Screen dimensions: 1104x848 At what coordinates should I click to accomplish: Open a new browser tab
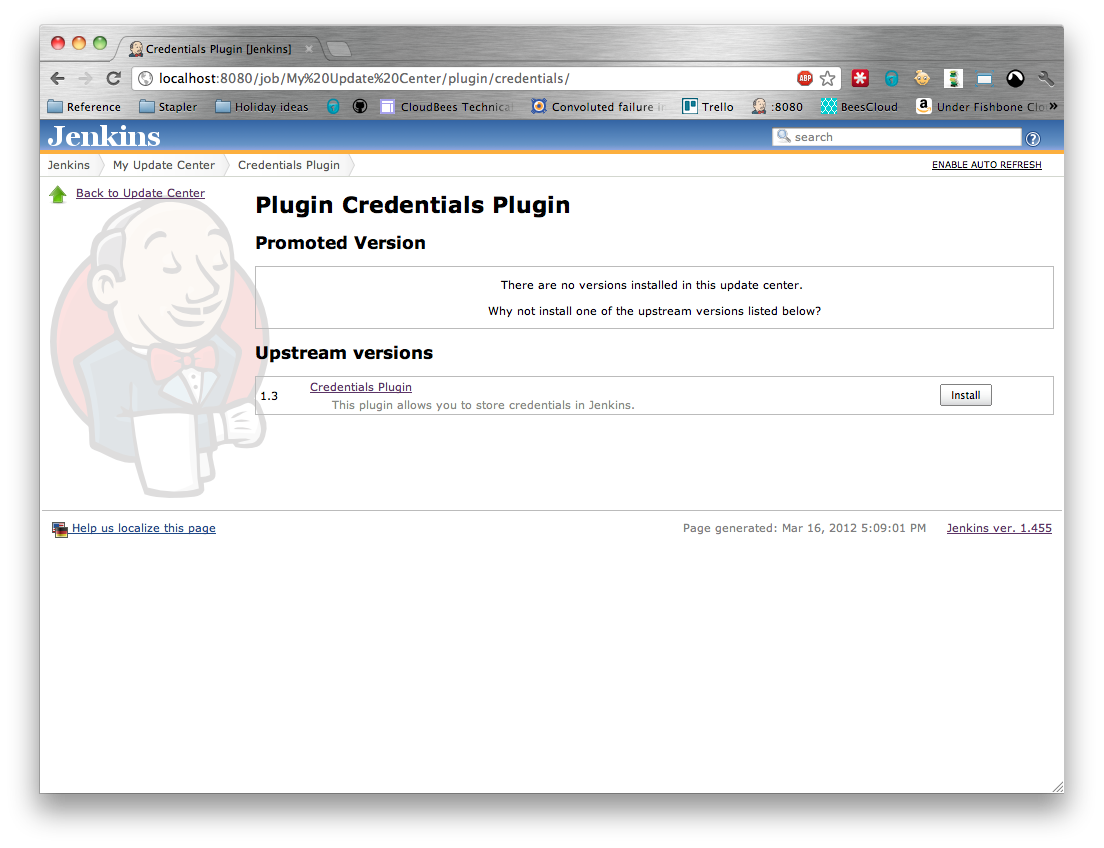coord(339,49)
